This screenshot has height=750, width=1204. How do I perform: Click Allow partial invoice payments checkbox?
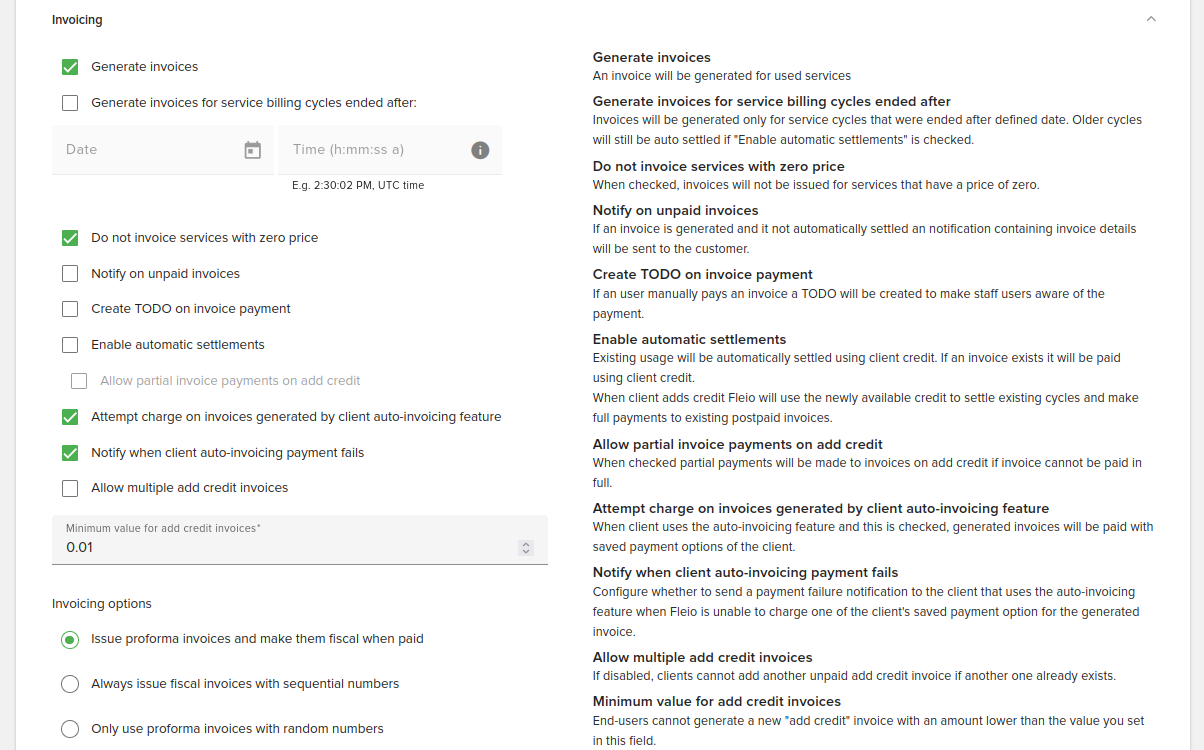[79, 381]
